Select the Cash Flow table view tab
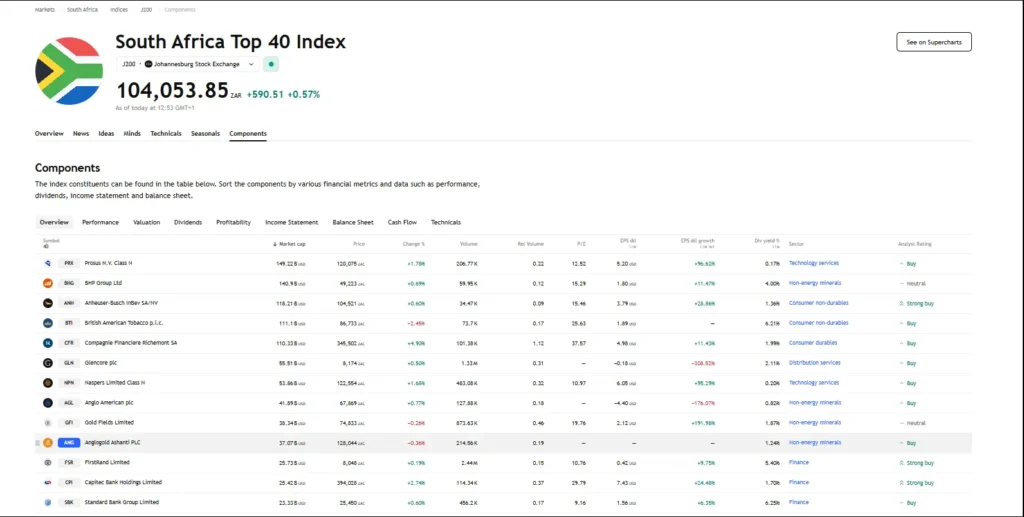Image resolution: width=1024 pixels, height=517 pixels. [402, 223]
